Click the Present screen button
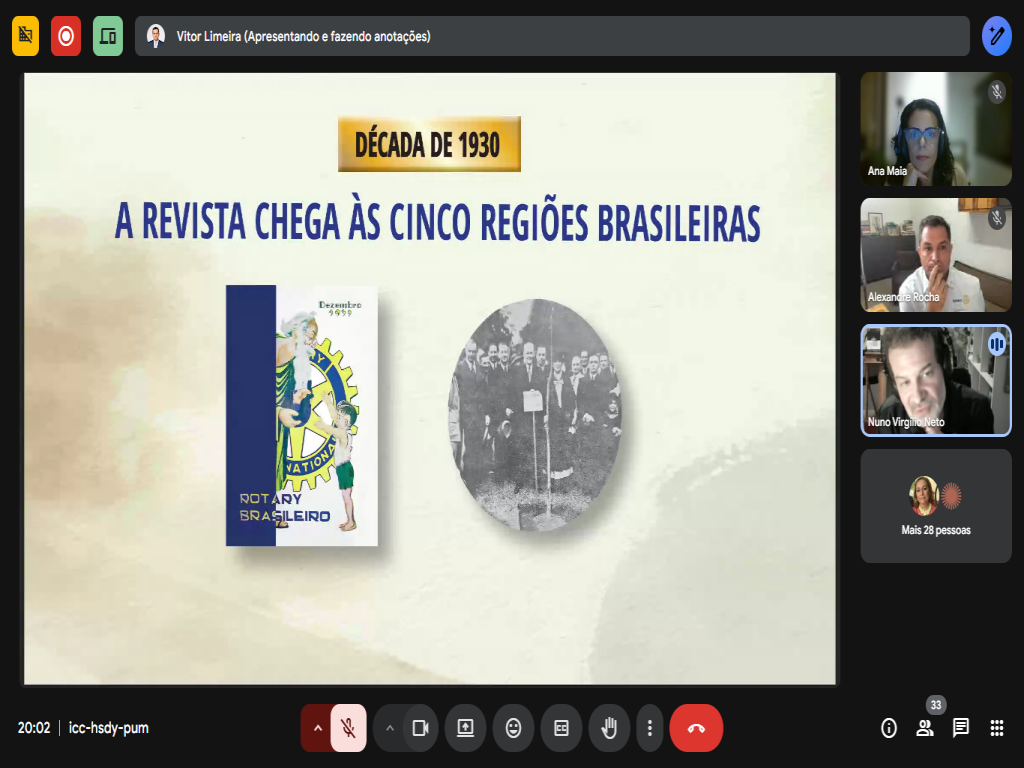The width and height of the screenshot is (1024, 768). click(x=465, y=728)
